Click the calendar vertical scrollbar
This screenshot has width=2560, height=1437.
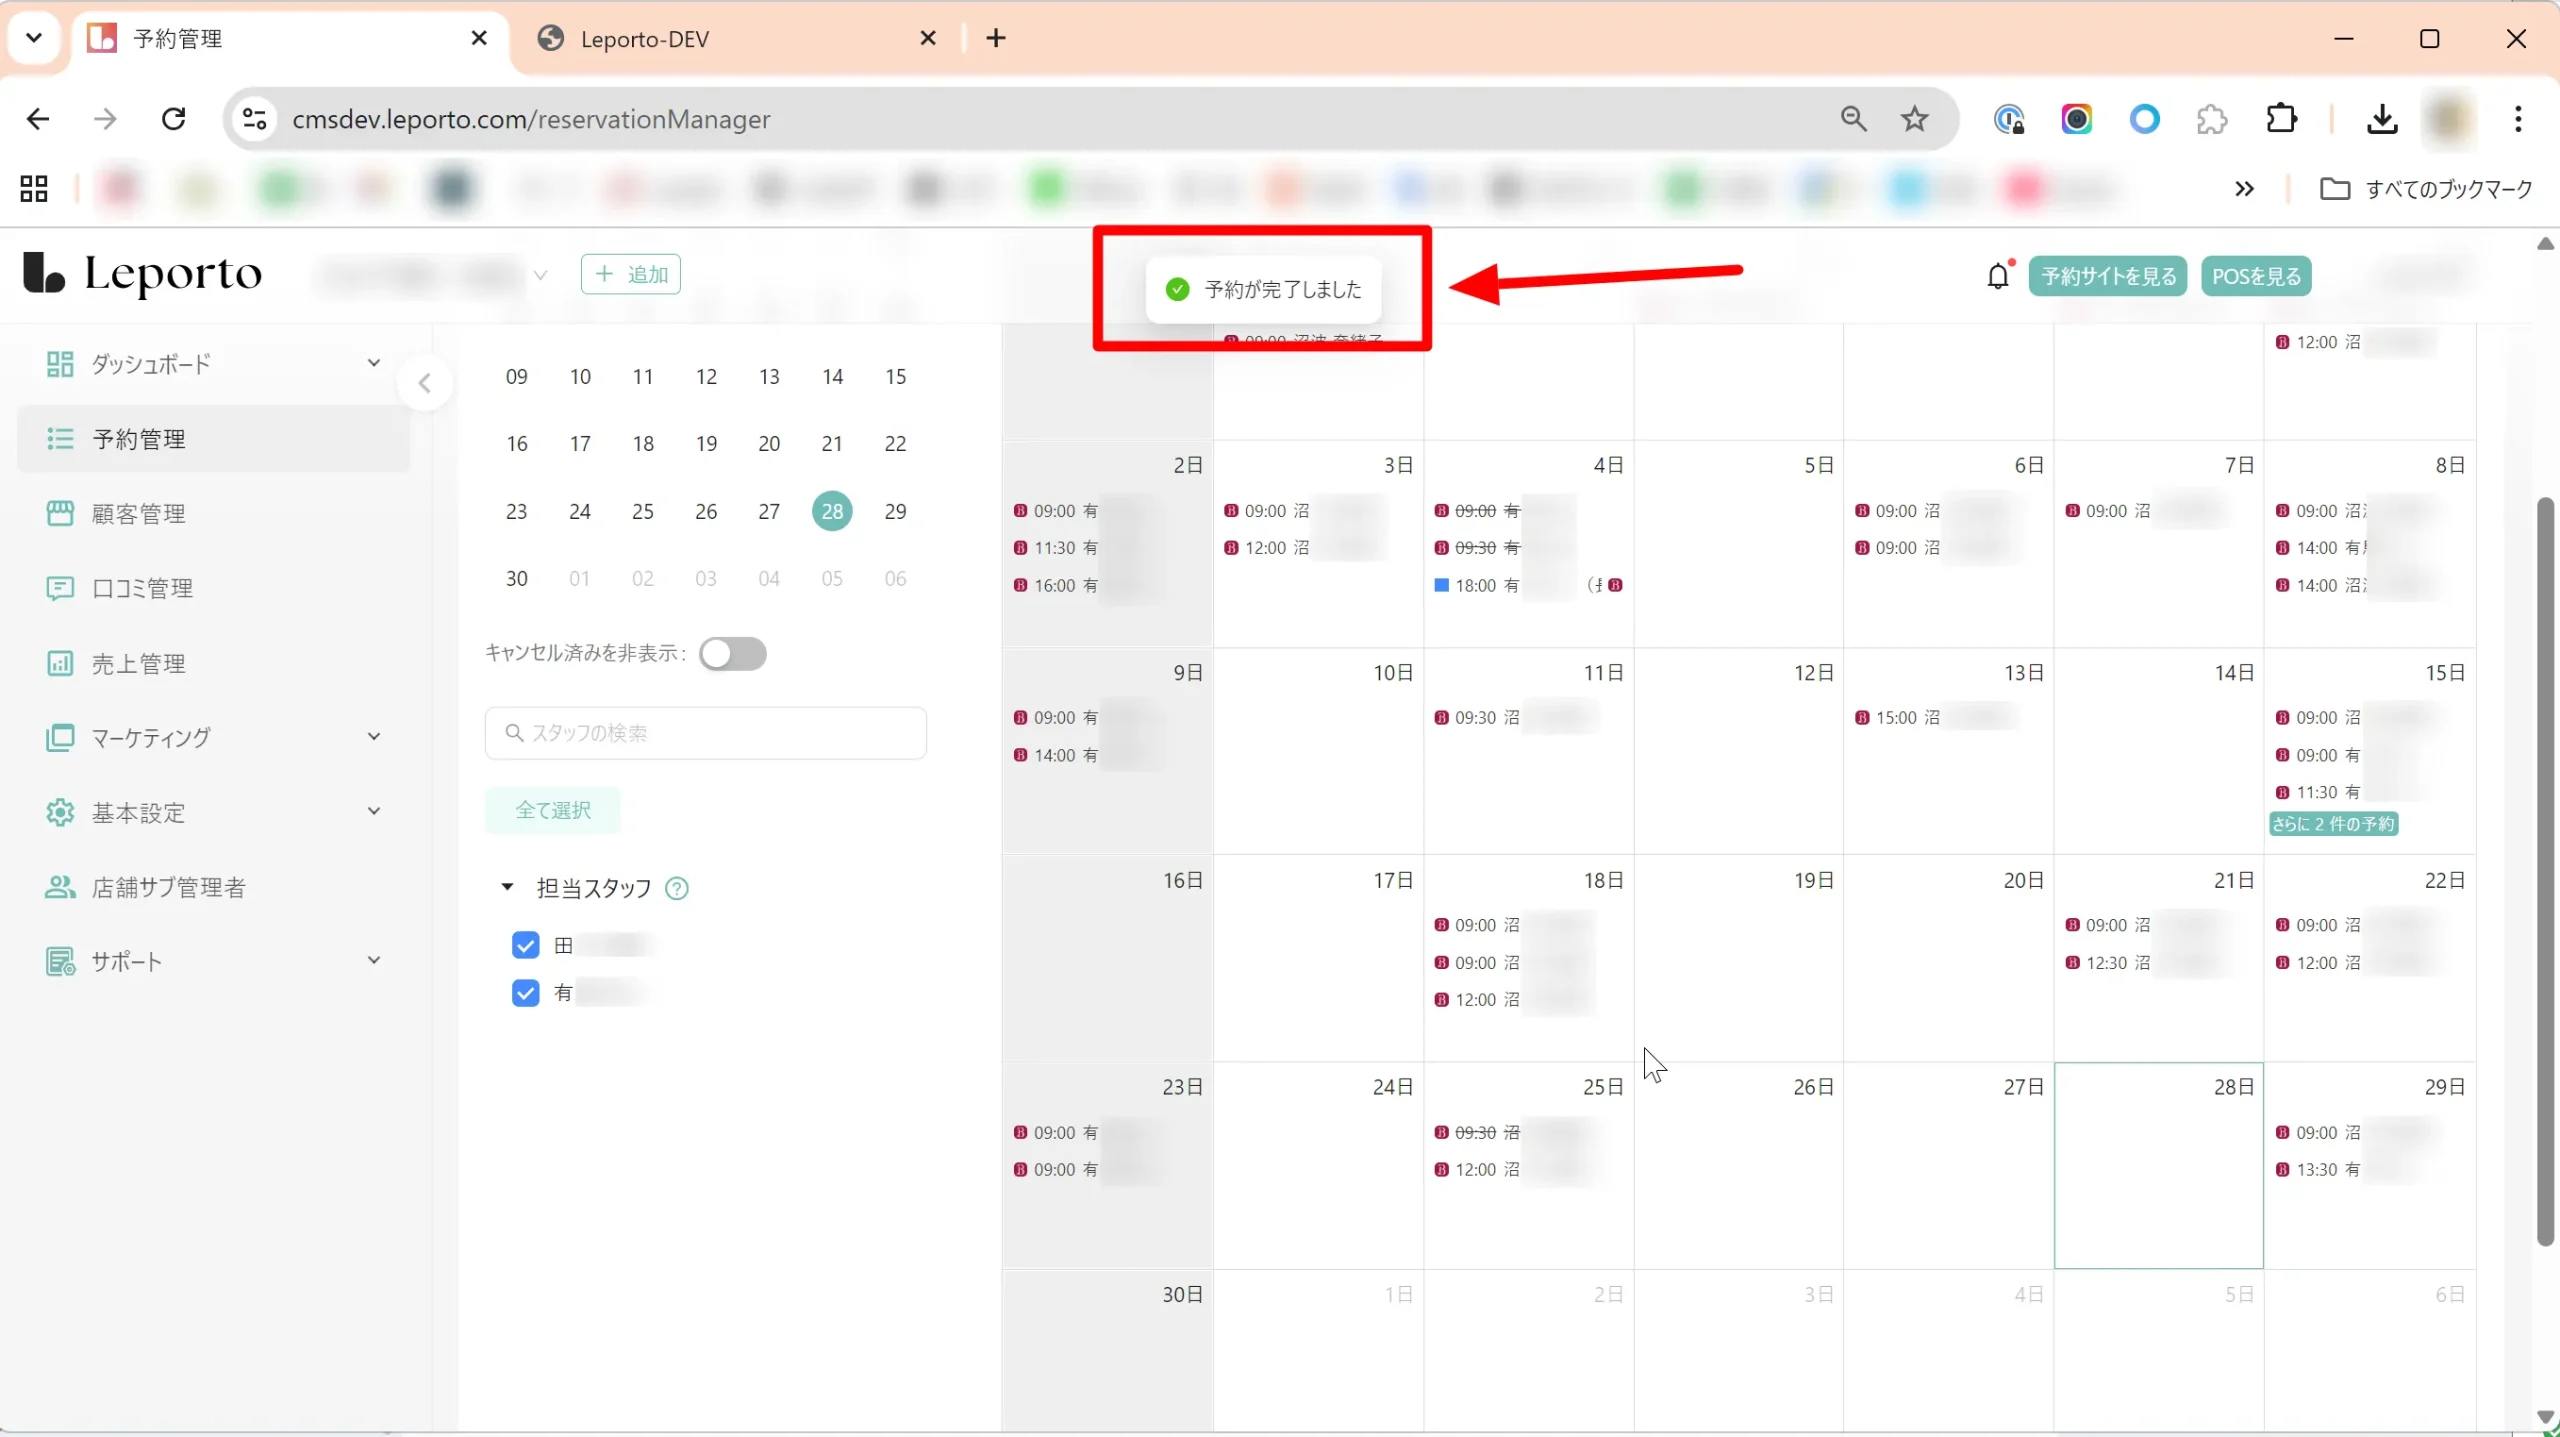point(2545,870)
